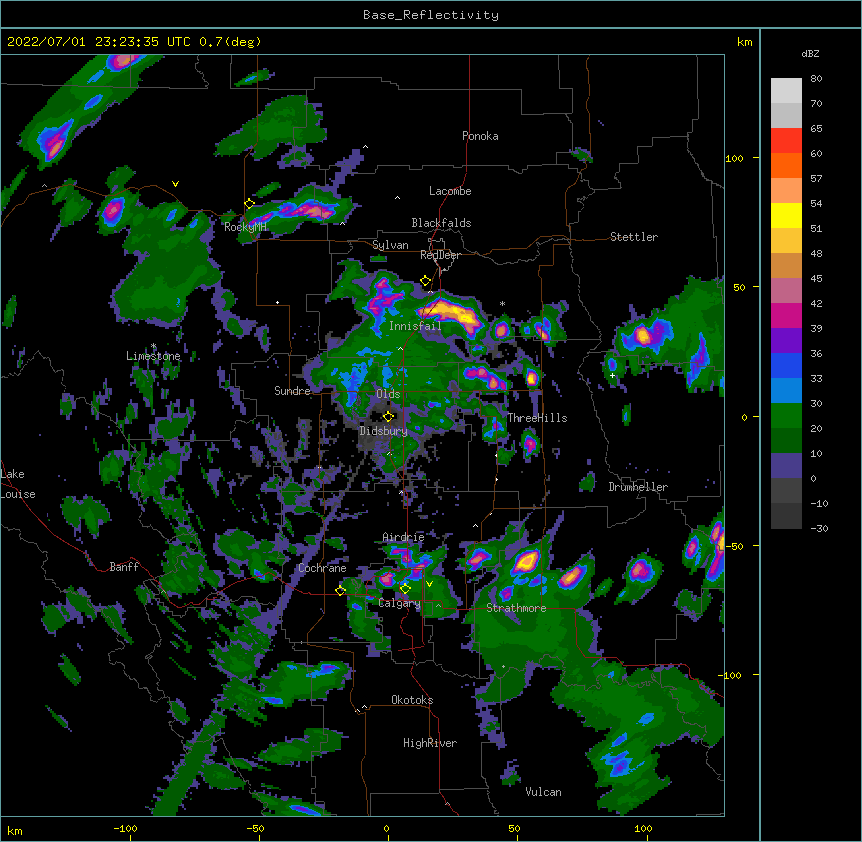This screenshot has height=842, width=862.
Task: Click the Limestone label
Action: click(153, 356)
